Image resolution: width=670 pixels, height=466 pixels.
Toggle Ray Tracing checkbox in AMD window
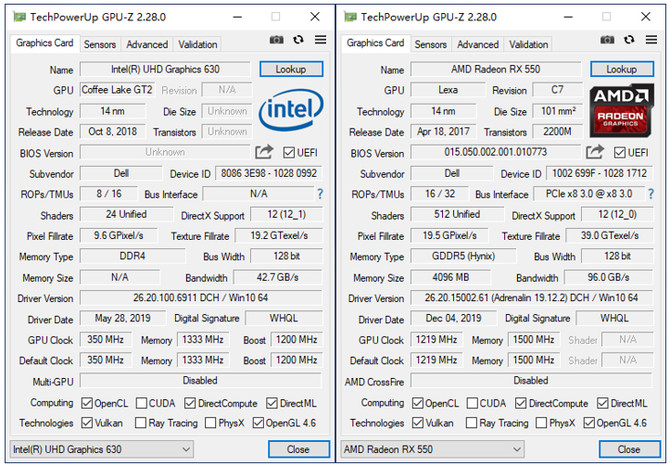click(x=471, y=423)
